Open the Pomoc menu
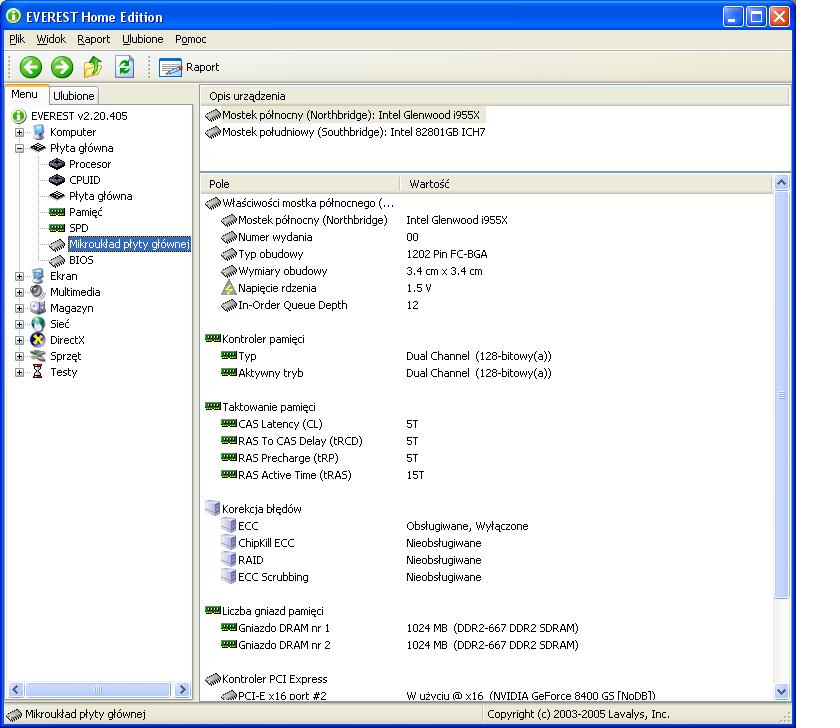The width and height of the screenshot is (840, 728). [x=190, y=39]
